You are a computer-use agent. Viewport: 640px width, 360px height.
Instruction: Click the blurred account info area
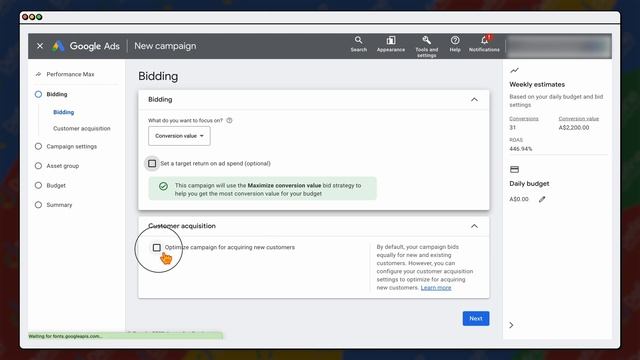558,46
